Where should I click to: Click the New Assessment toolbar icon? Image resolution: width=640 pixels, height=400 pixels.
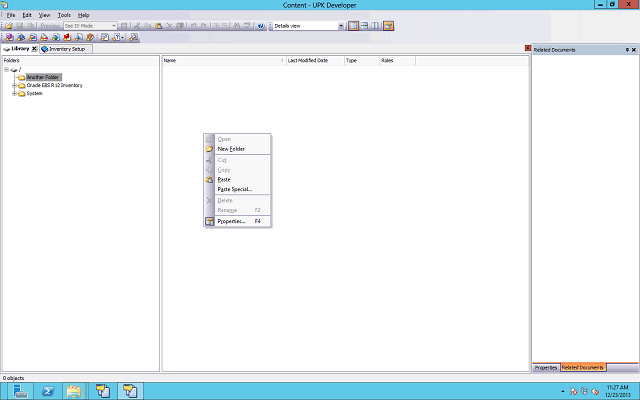105,37
